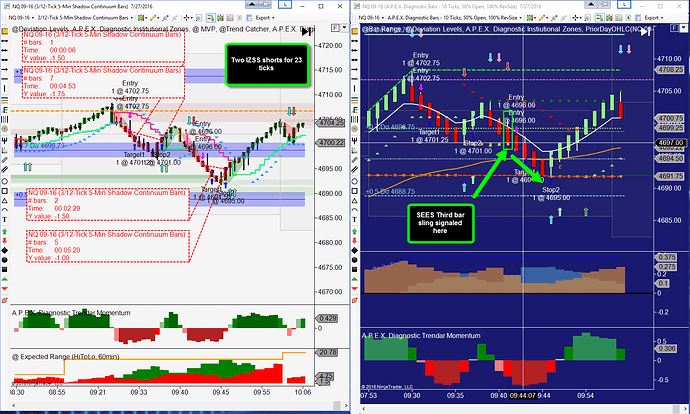Toggle the F button on right chart panel
The width and height of the screenshot is (690, 414).
click(x=675, y=28)
